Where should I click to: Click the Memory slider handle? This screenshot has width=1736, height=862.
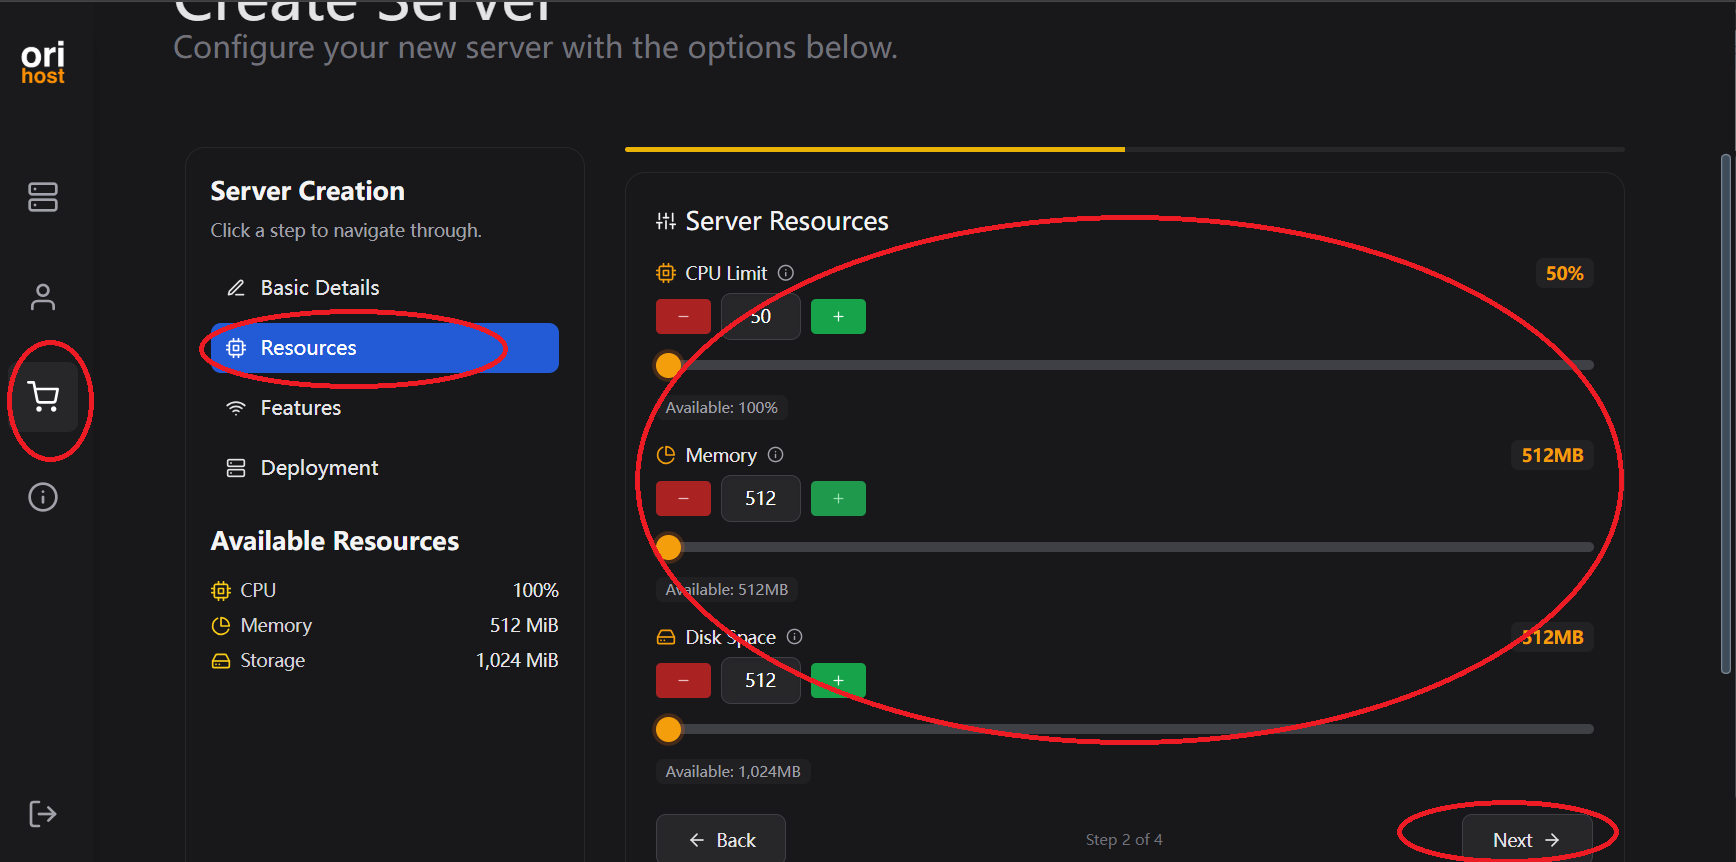pos(669,547)
